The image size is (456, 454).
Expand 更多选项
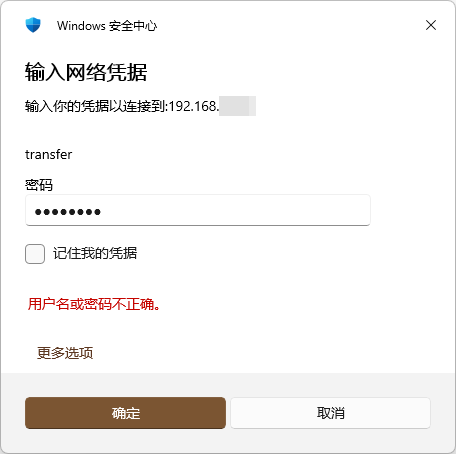tap(65, 353)
